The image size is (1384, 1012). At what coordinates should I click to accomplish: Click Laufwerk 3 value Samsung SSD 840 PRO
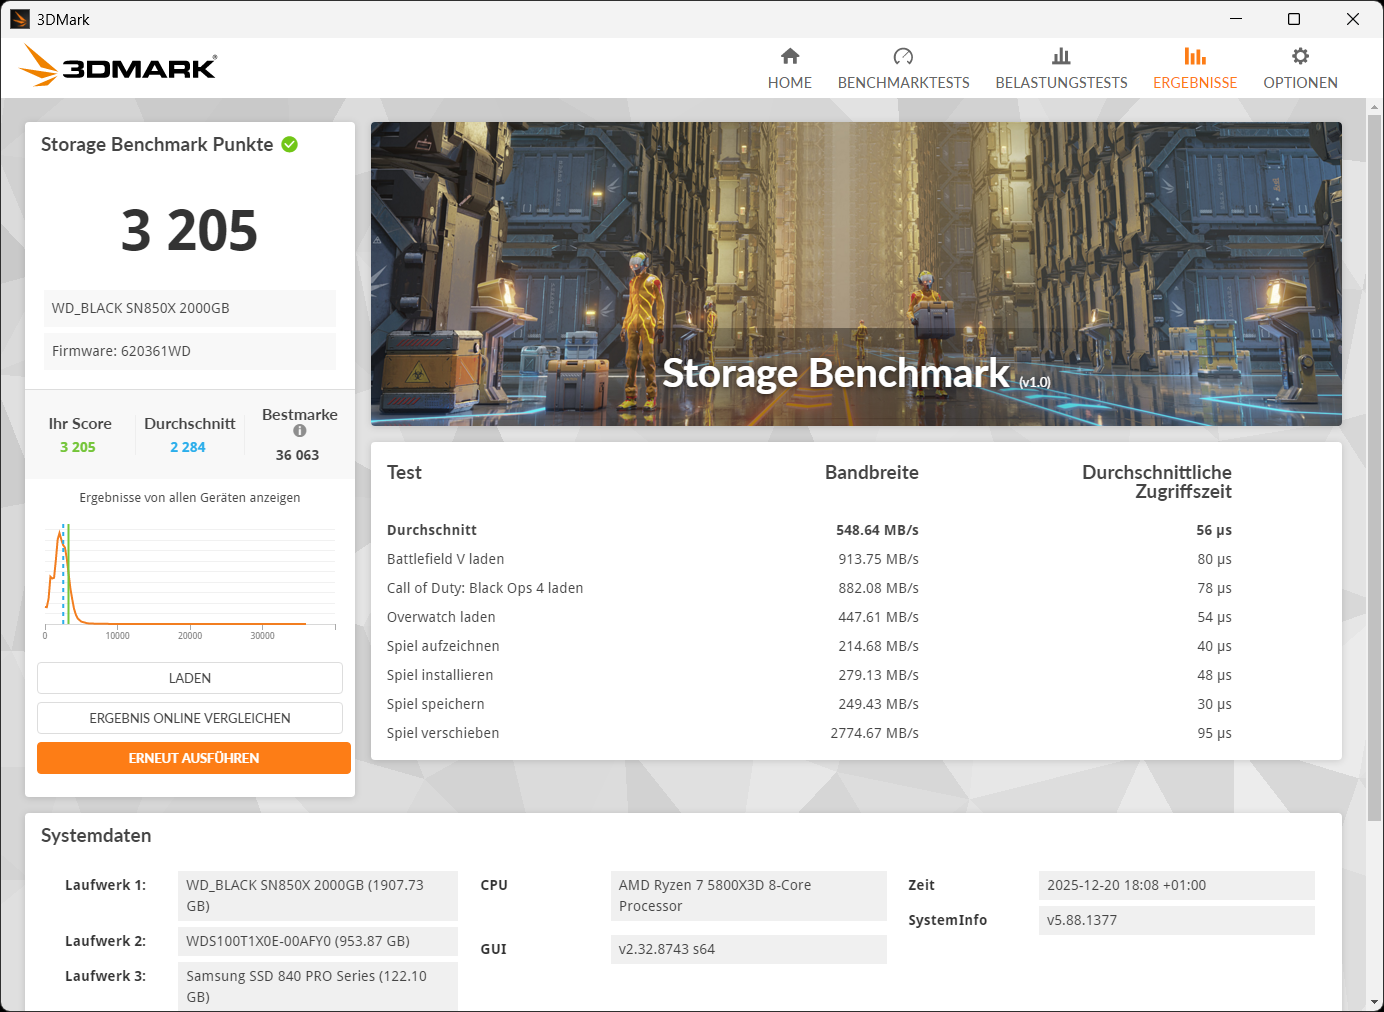pos(317,987)
